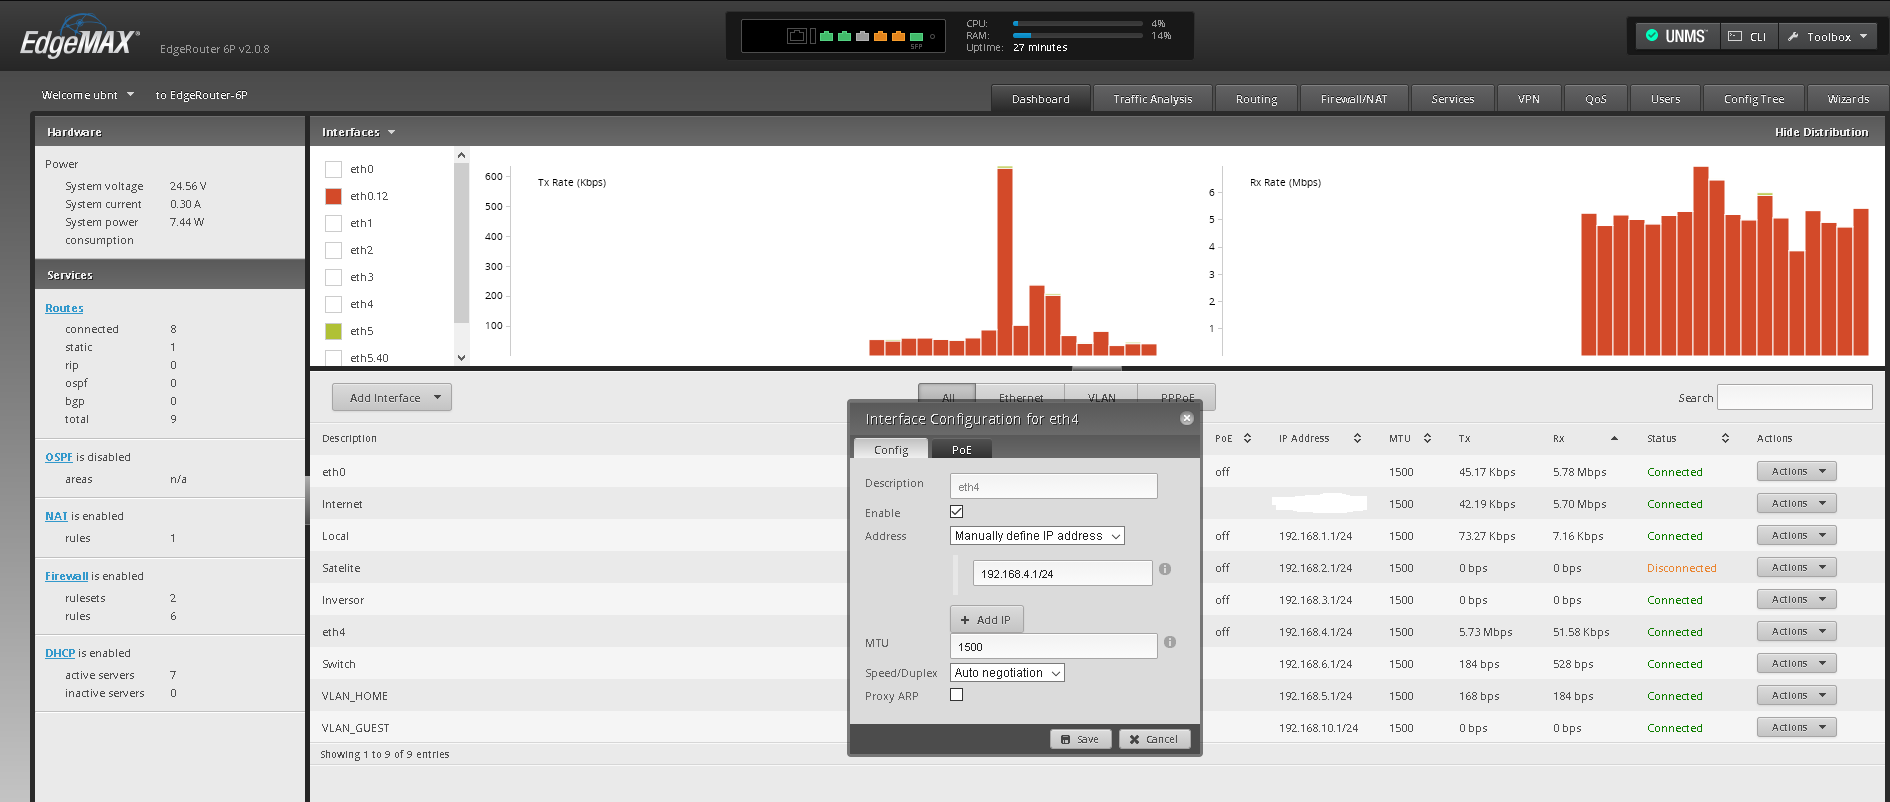The width and height of the screenshot is (1890, 802).
Task: Open the Services tab
Action: tap(1452, 99)
